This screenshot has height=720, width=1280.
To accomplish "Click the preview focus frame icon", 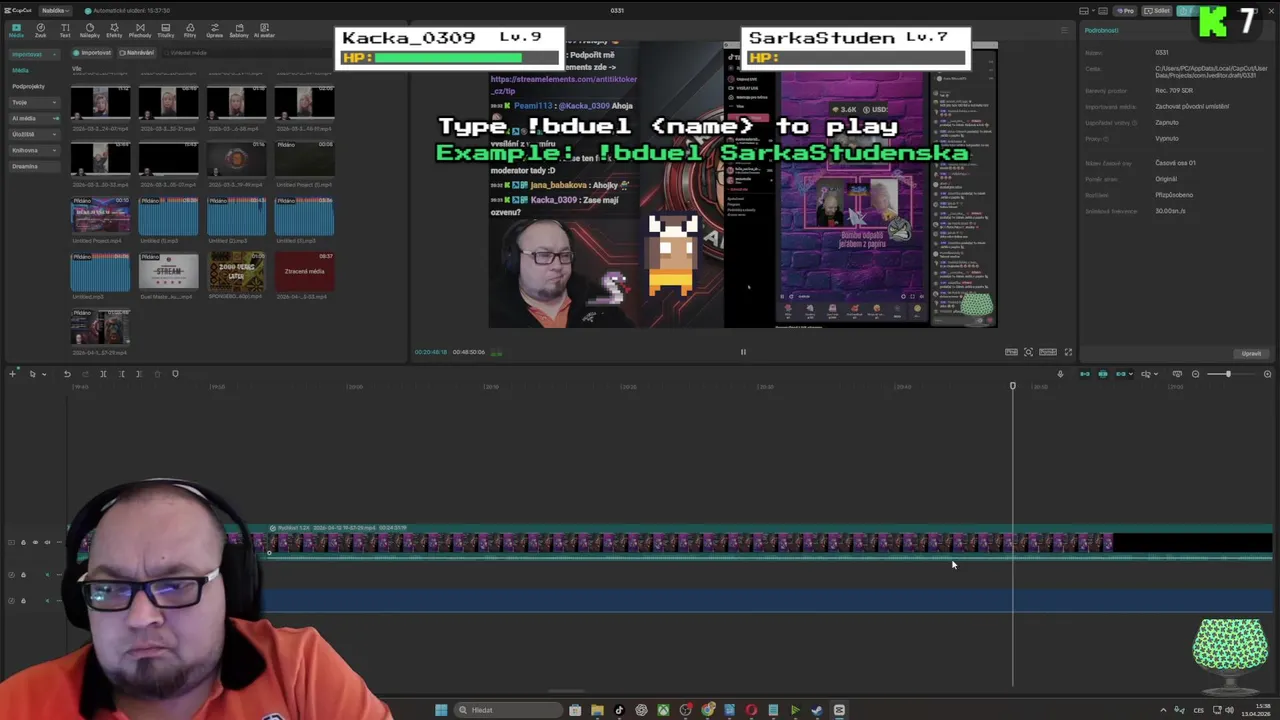I will tap(1028, 352).
